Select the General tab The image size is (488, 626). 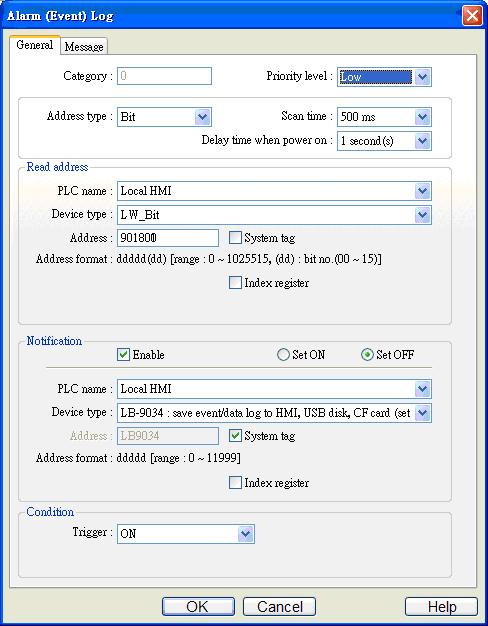(35, 45)
